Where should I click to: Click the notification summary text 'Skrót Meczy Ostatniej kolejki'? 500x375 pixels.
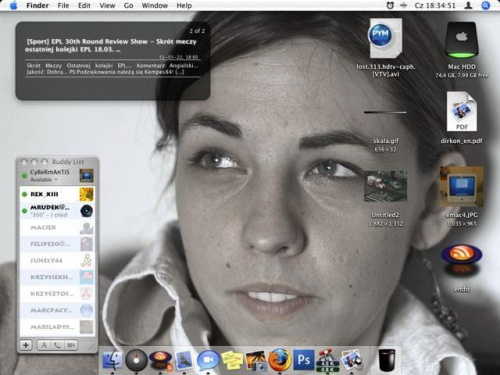(x=112, y=69)
